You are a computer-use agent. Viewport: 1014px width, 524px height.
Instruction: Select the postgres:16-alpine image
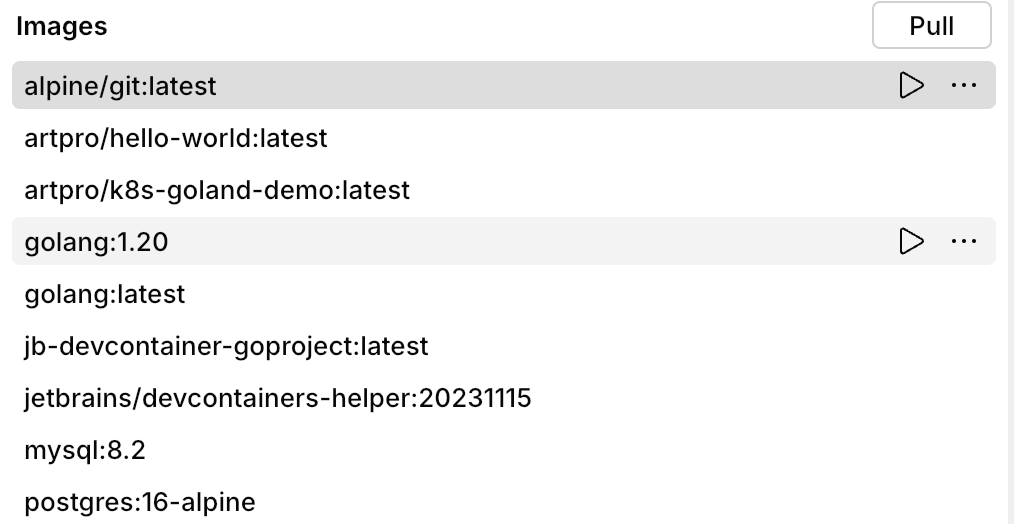point(140,502)
